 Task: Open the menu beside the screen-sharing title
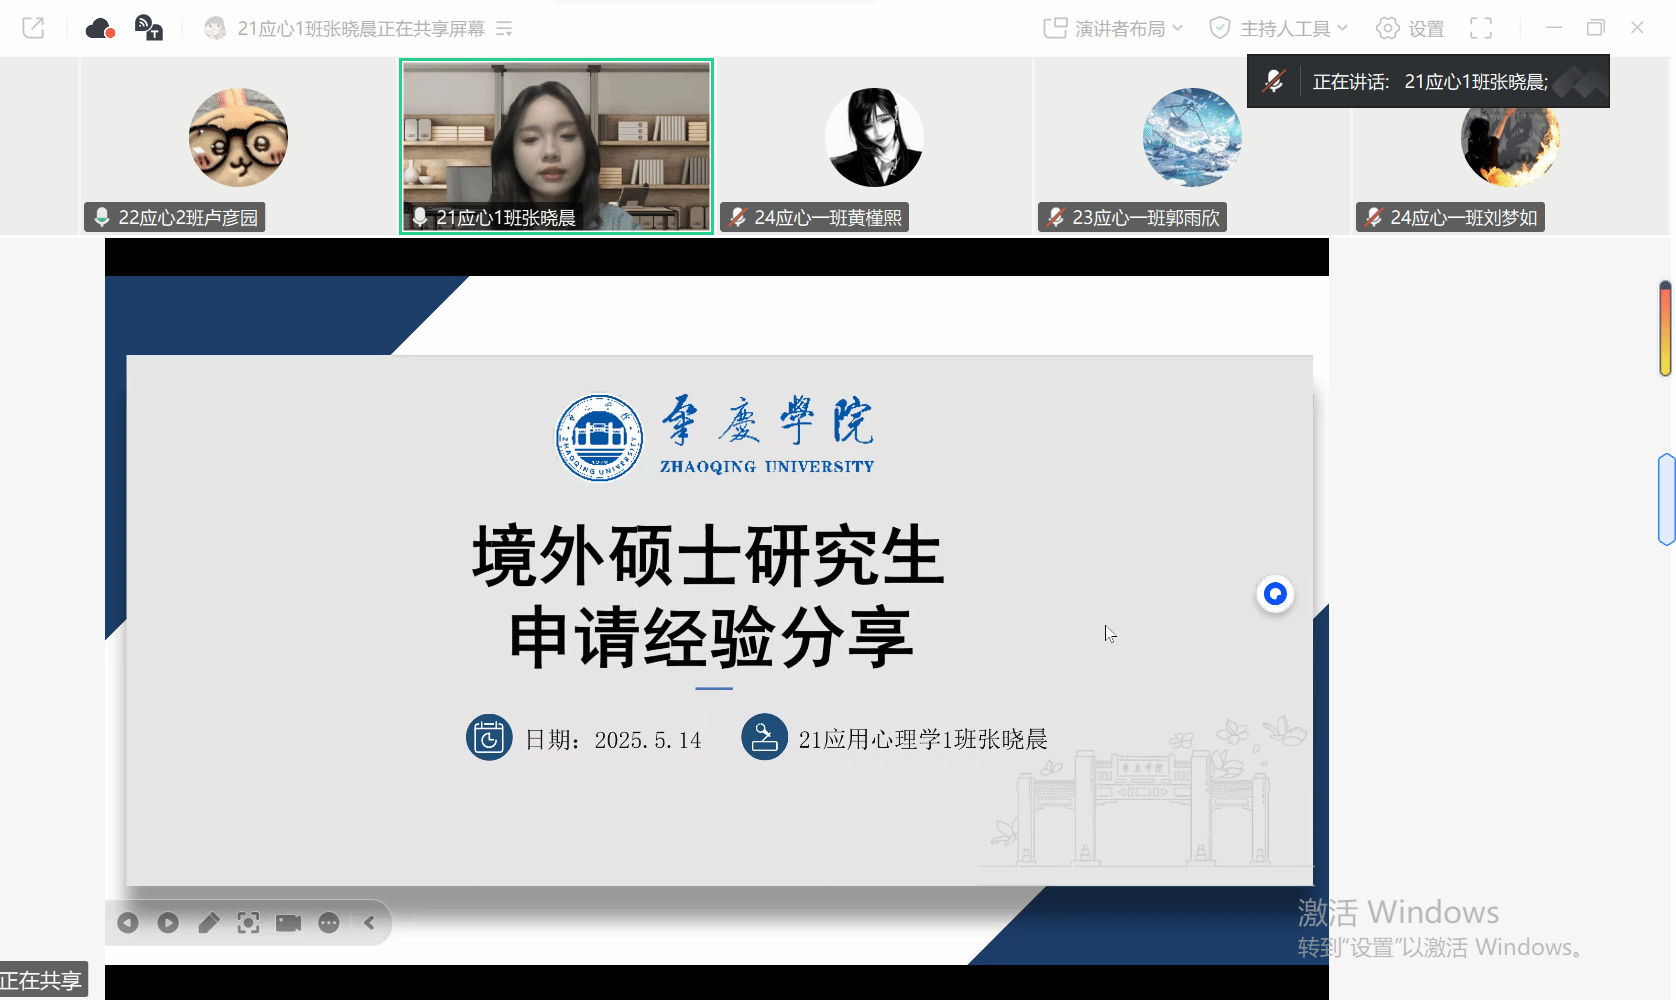tap(505, 29)
